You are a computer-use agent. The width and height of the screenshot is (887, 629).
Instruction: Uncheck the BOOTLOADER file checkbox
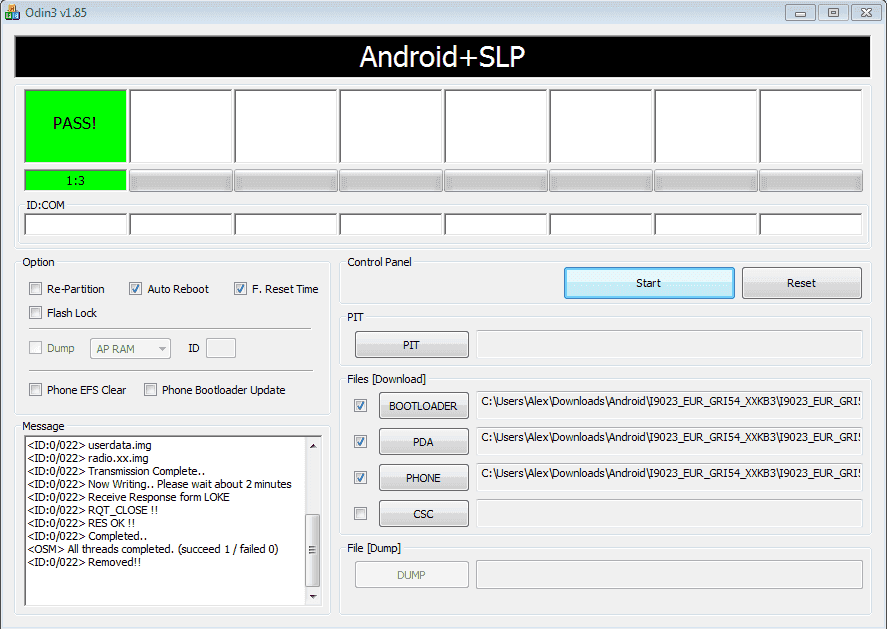[360, 406]
